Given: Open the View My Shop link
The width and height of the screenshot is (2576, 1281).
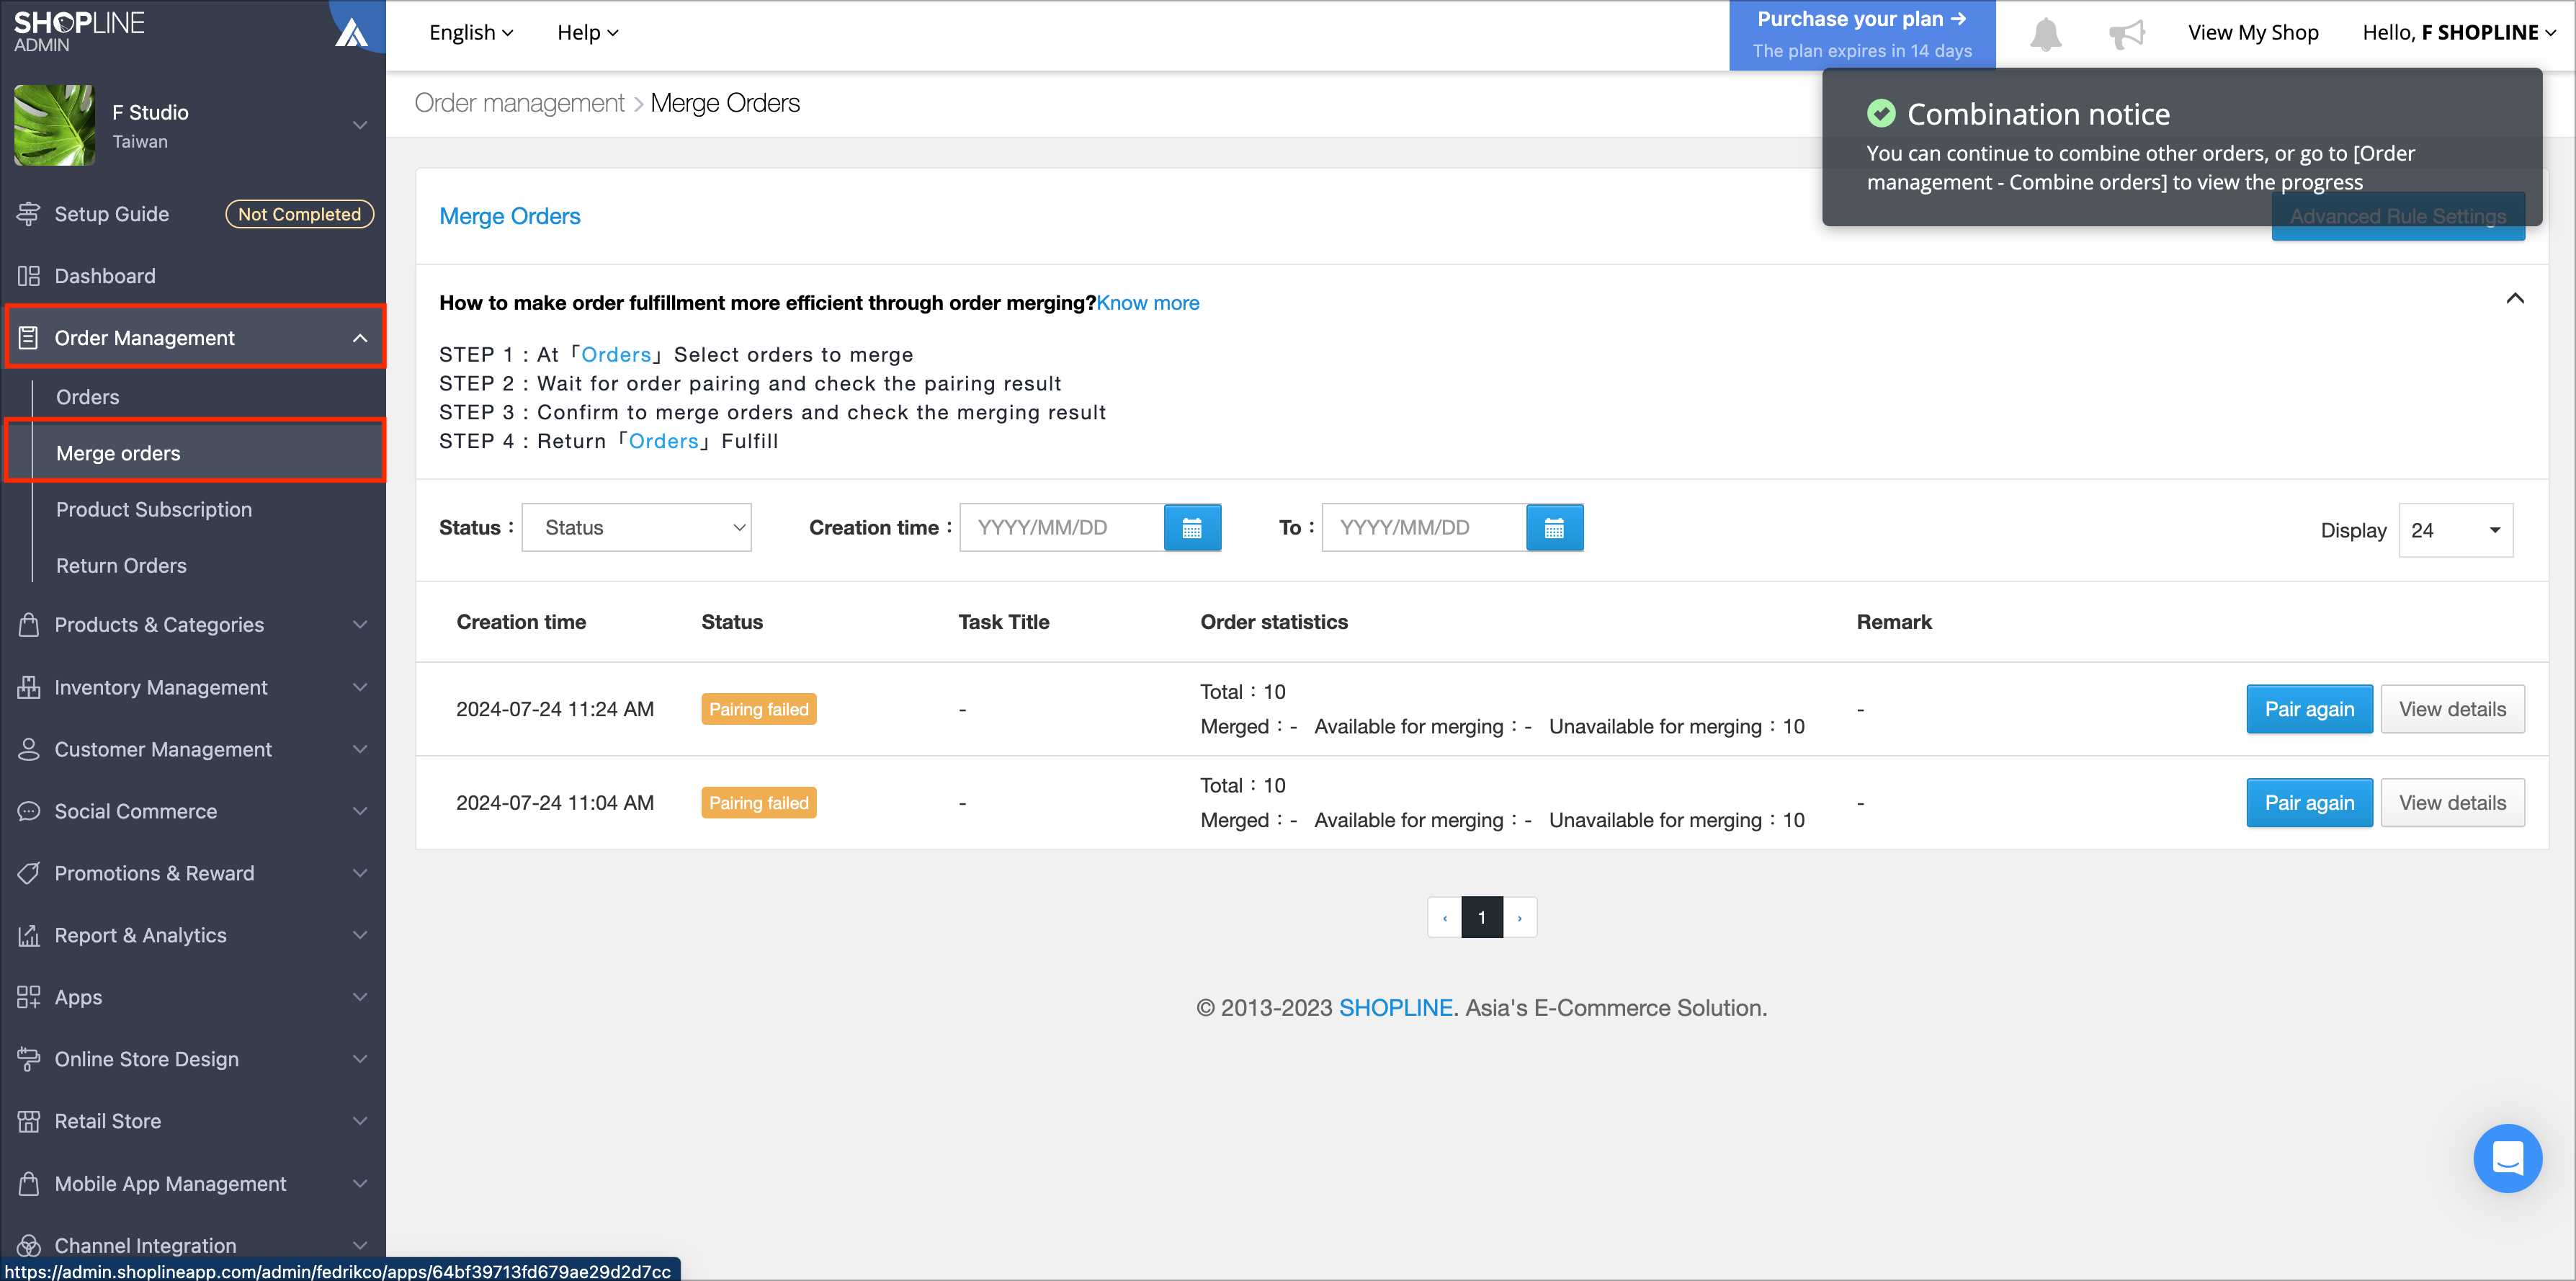Looking at the screenshot, I should 2253,33.
